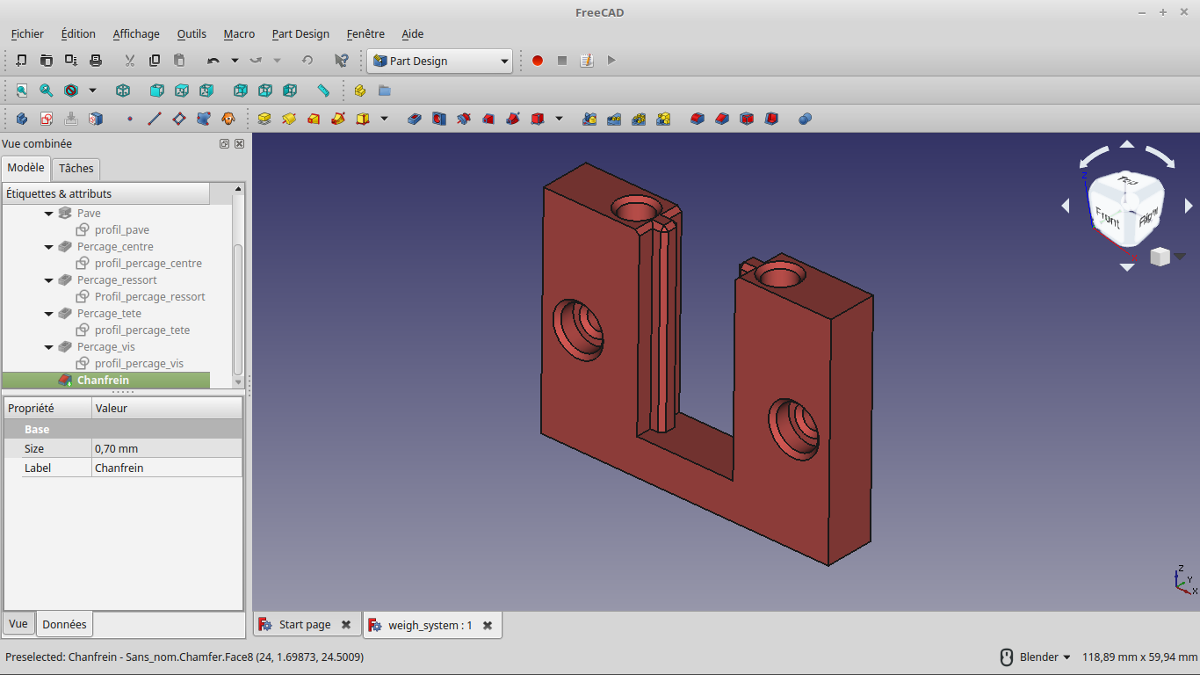This screenshot has height=675, width=1200.
Task: Click the Undo arrow icon
Action: pos(213,60)
